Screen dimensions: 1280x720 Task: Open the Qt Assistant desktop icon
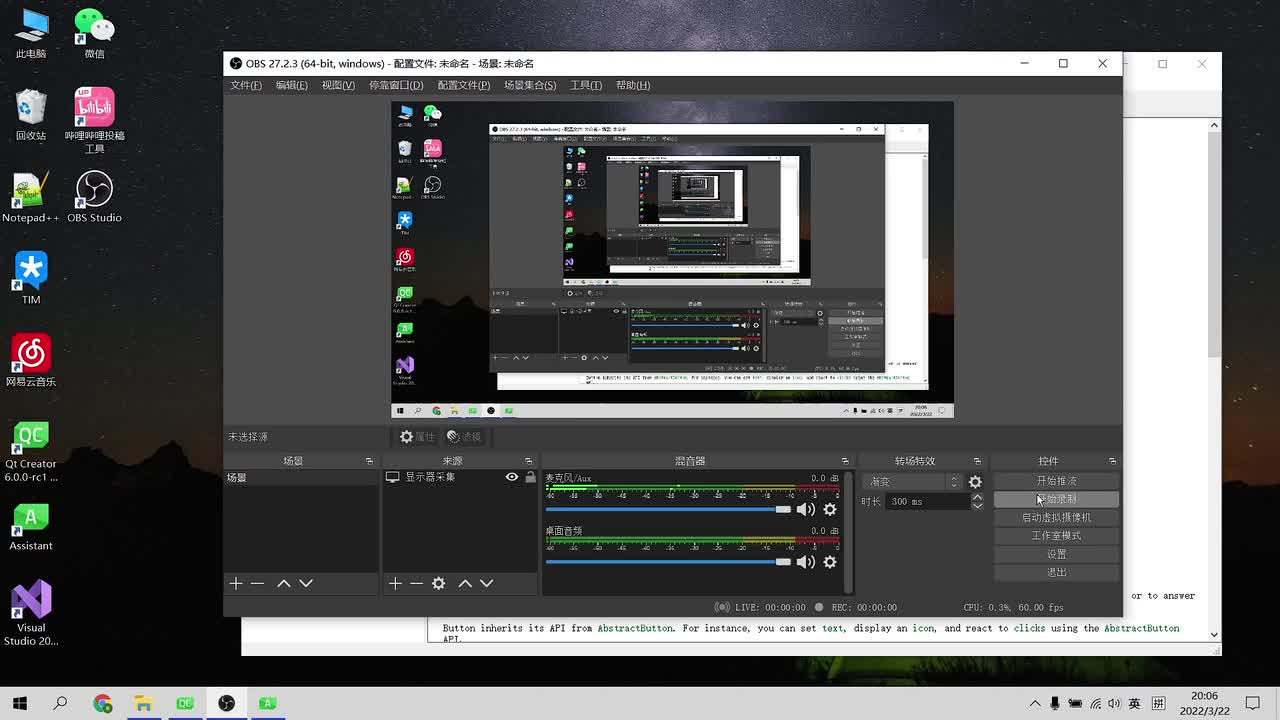tap(31, 526)
